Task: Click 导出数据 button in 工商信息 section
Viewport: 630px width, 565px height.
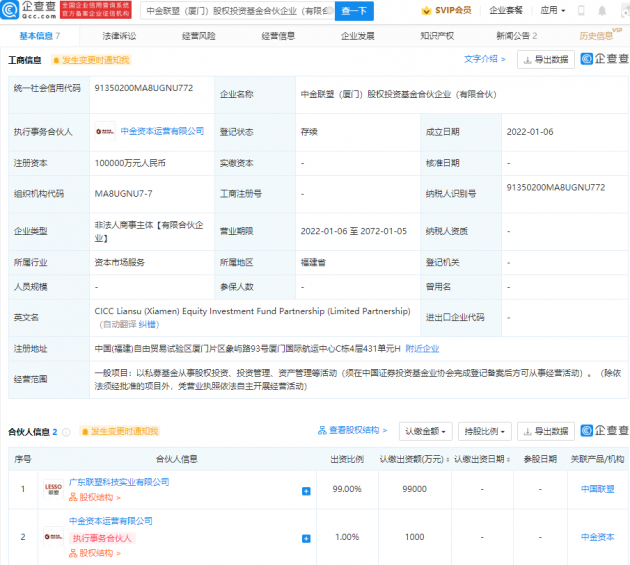Action: click(546, 60)
